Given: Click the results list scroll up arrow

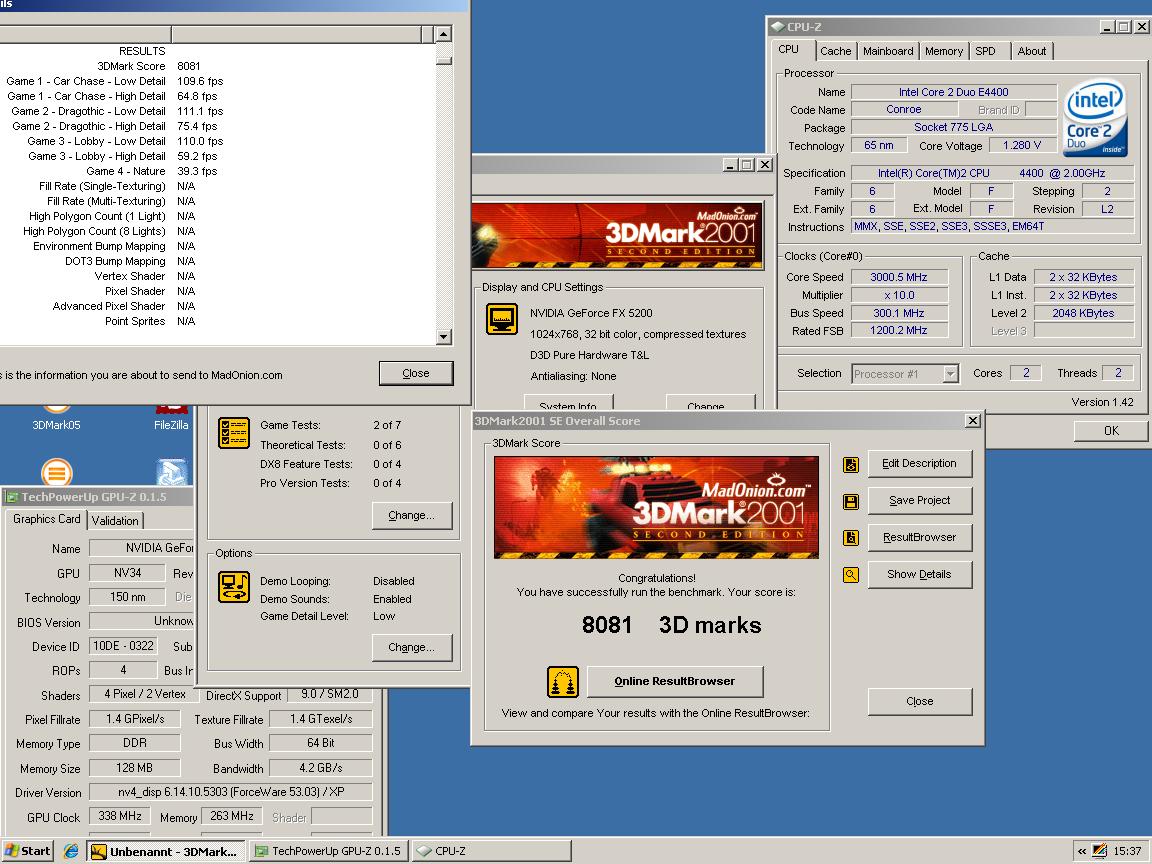Looking at the screenshot, I should [x=443, y=34].
